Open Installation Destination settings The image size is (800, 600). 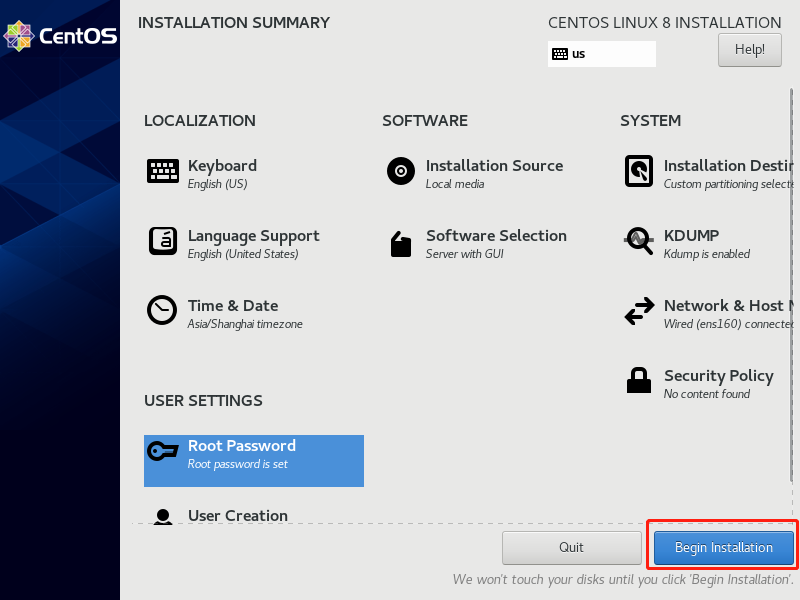click(x=729, y=165)
